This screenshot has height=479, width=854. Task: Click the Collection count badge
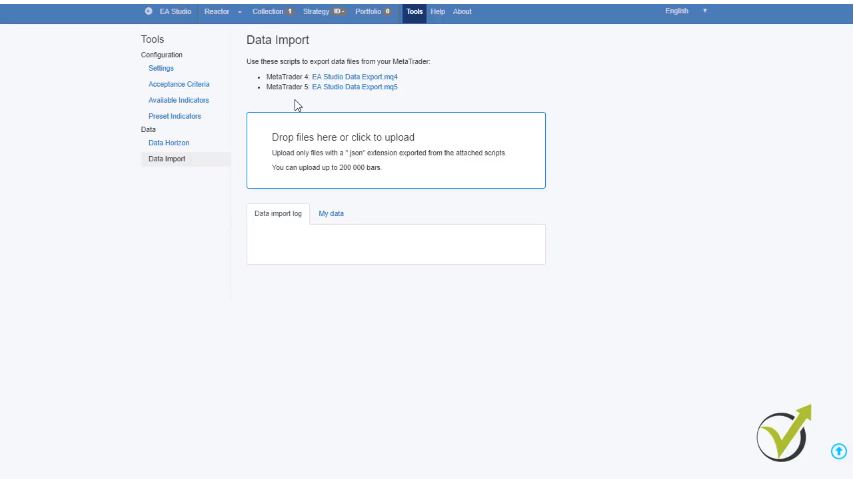[x=290, y=11]
